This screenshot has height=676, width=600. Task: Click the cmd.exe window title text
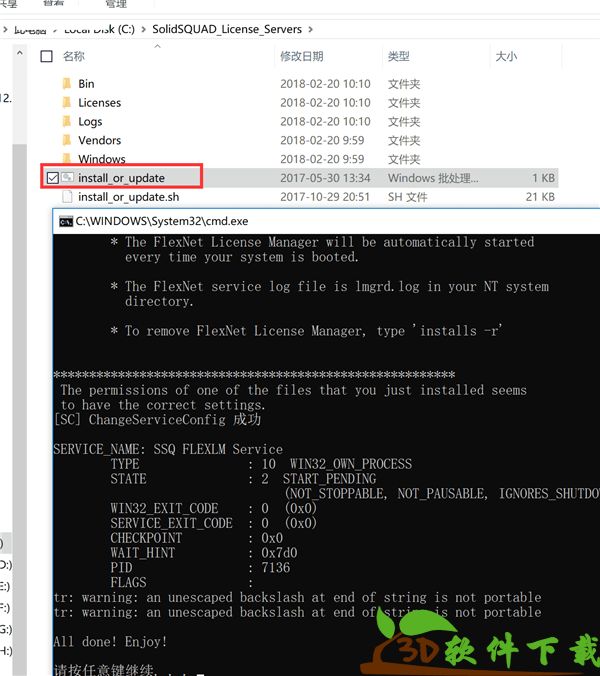162,221
